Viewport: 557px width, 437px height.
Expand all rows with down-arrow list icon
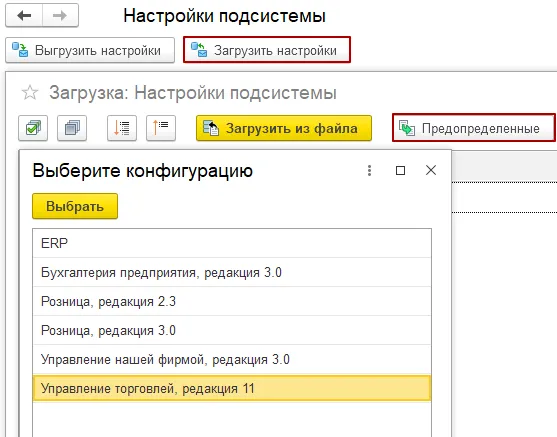(x=122, y=128)
